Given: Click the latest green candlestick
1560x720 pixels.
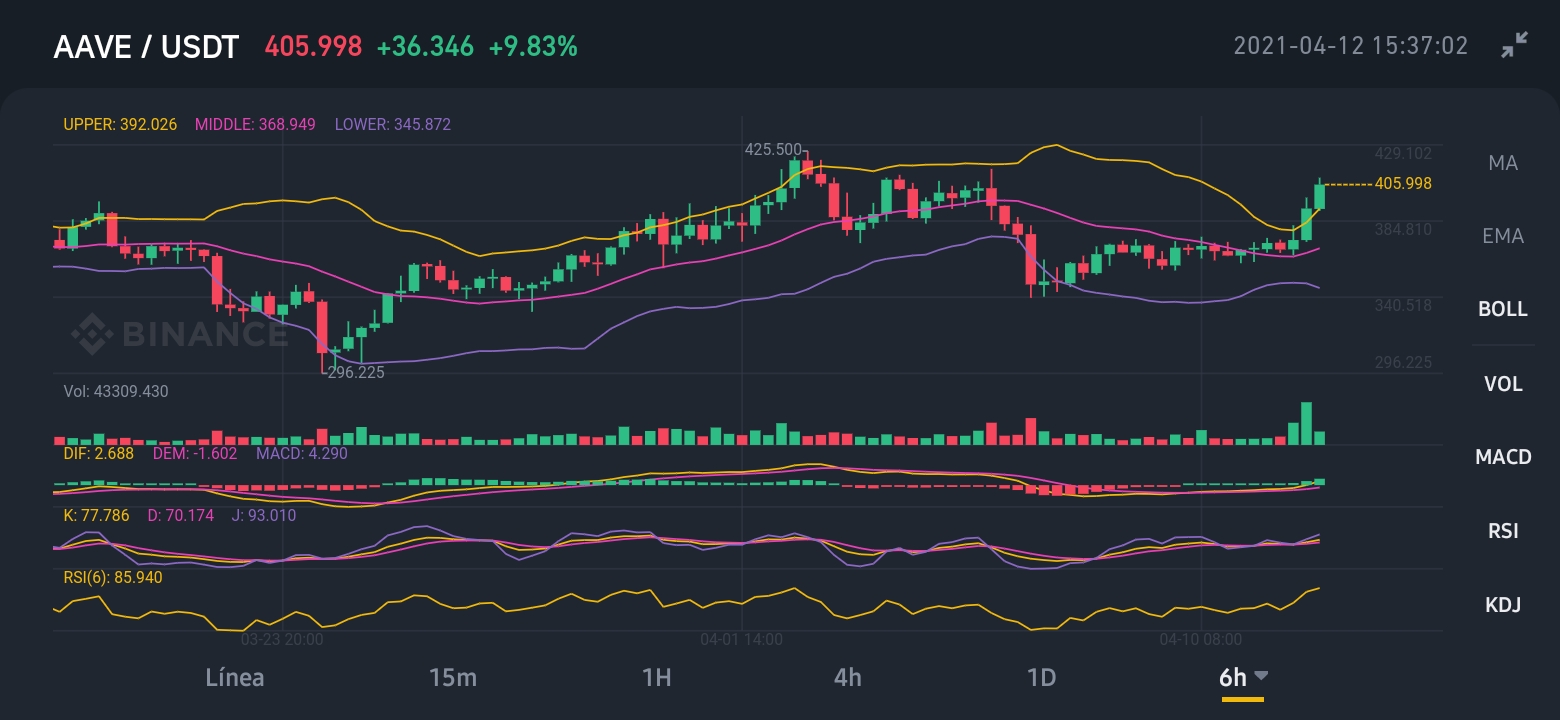Looking at the screenshot, I should [x=1319, y=196].
